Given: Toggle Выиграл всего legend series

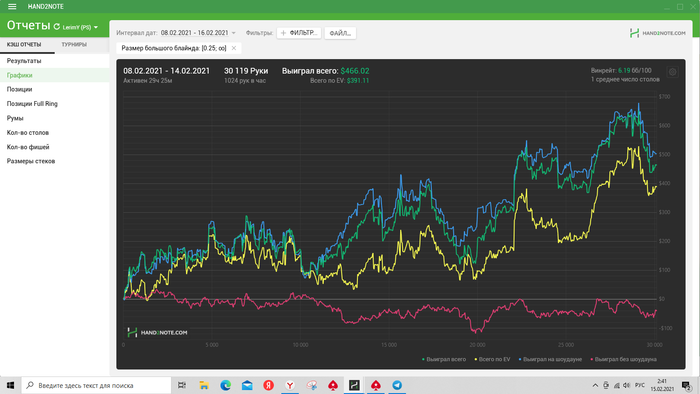Looking at the screenshot, I should coord(444,359).
